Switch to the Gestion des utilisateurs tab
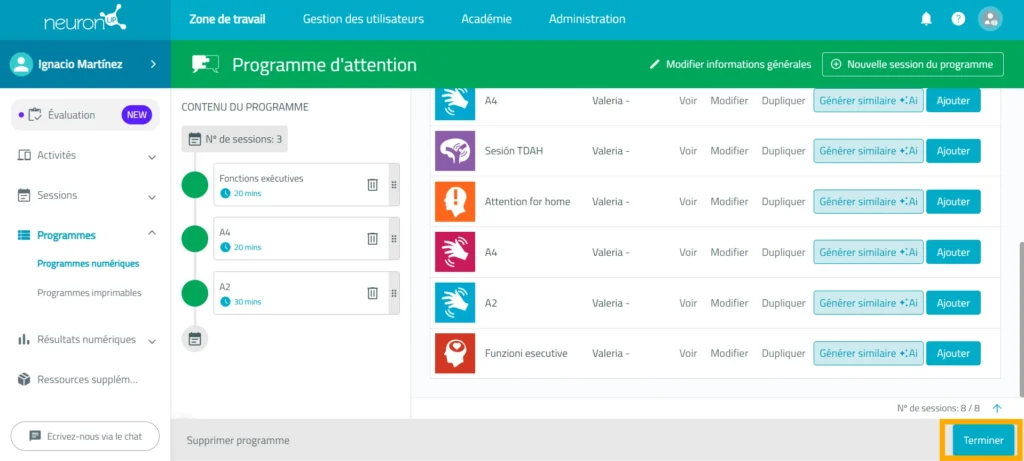1024x461 pixels. click(363, 19)
